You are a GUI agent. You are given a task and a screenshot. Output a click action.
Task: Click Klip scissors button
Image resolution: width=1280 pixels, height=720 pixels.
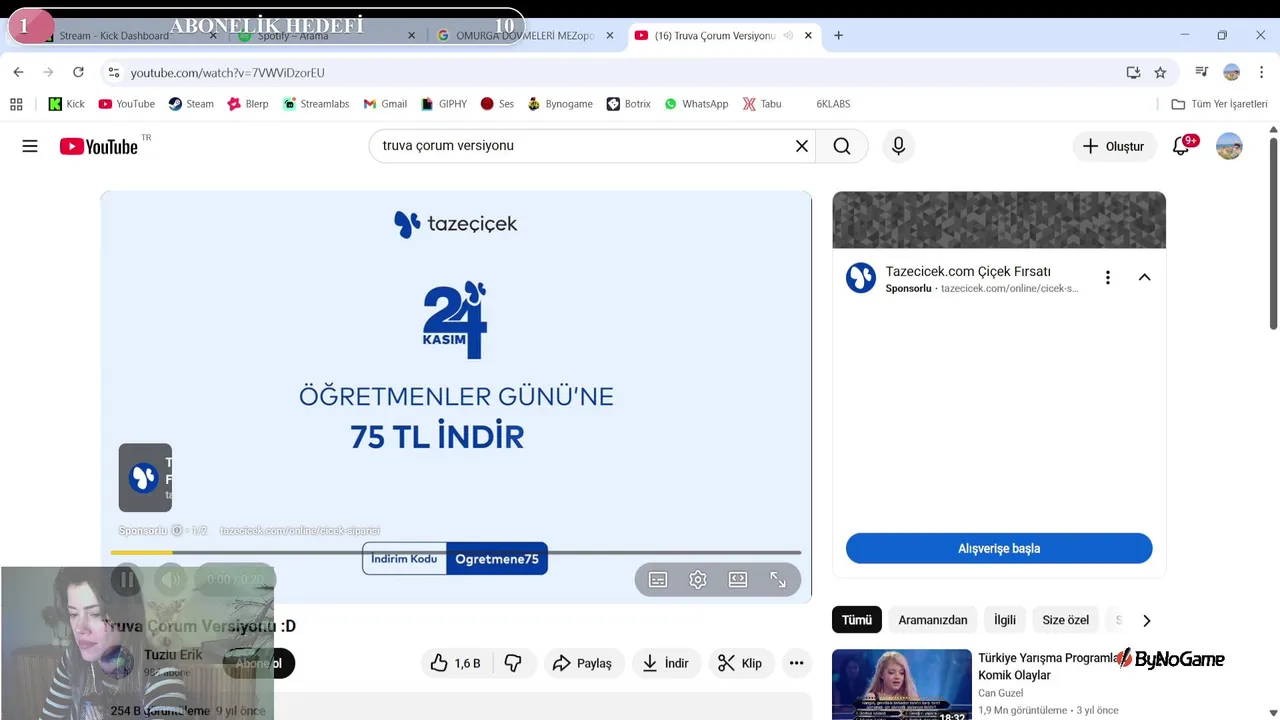[741, 663]
